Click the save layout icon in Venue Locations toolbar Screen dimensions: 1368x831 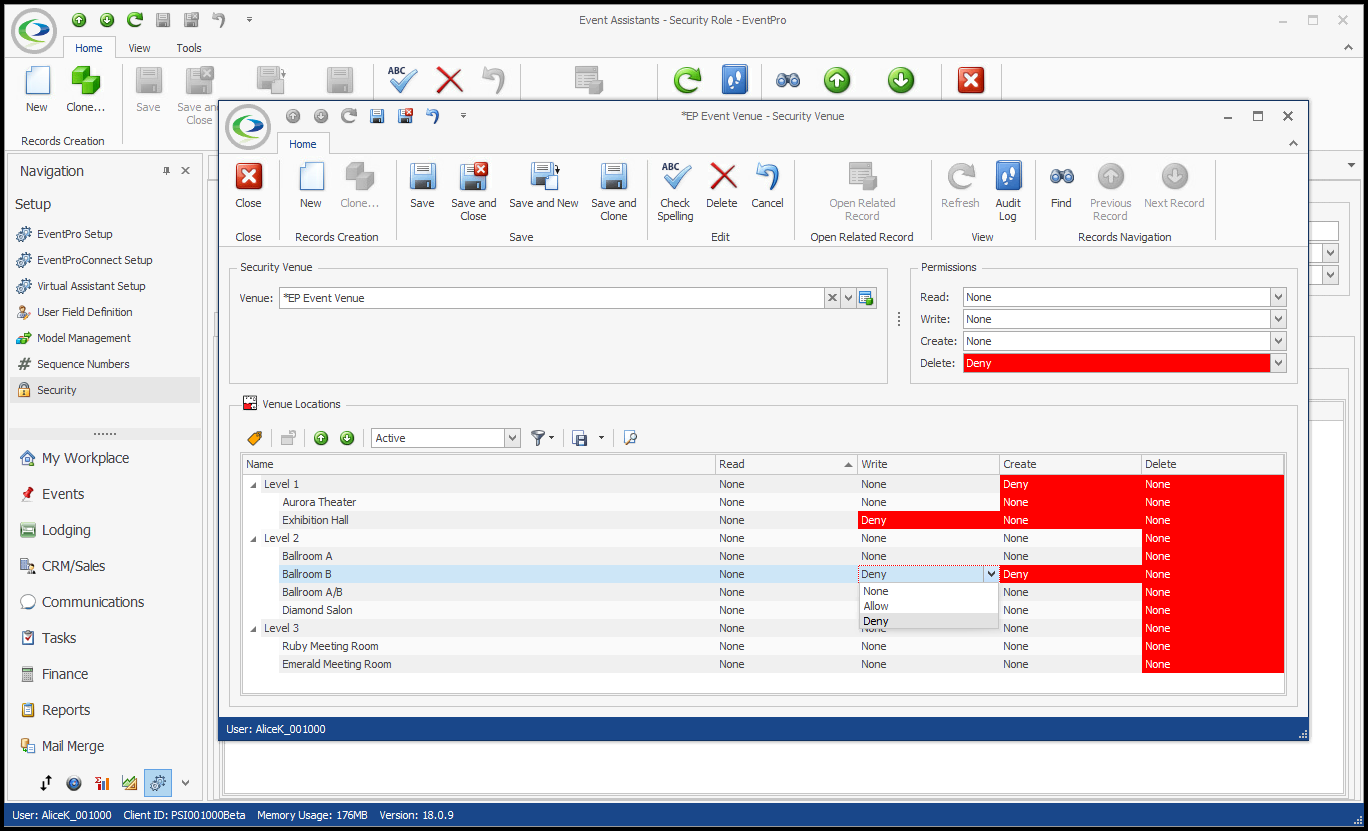(580, 438)
